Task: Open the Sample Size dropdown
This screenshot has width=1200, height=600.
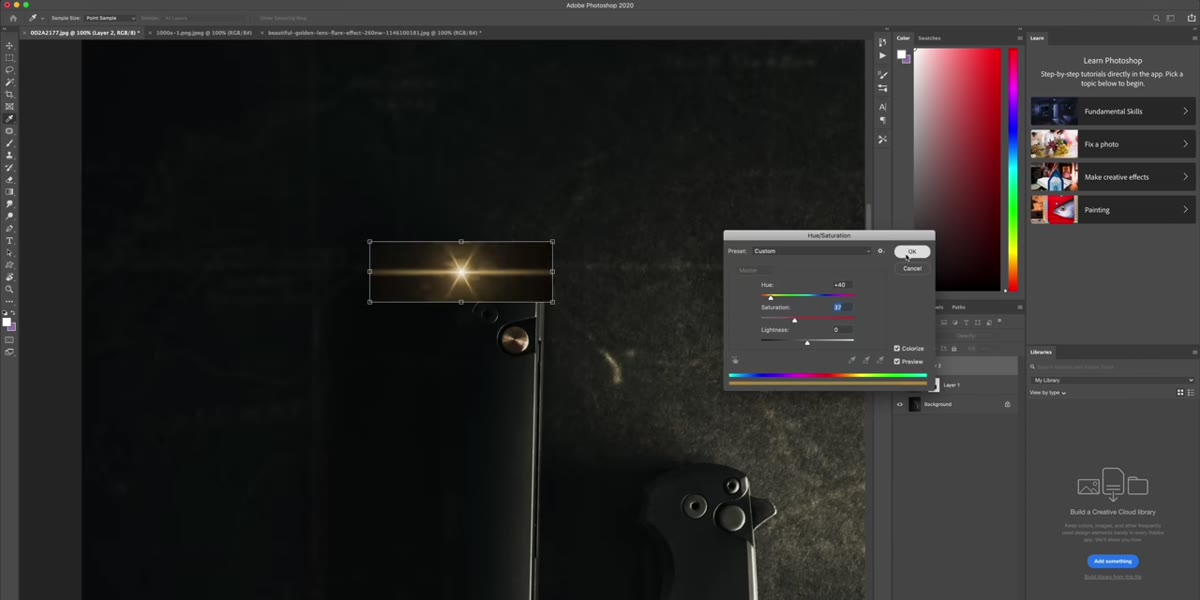Action: pyautogui.click(x=110, y=18)
